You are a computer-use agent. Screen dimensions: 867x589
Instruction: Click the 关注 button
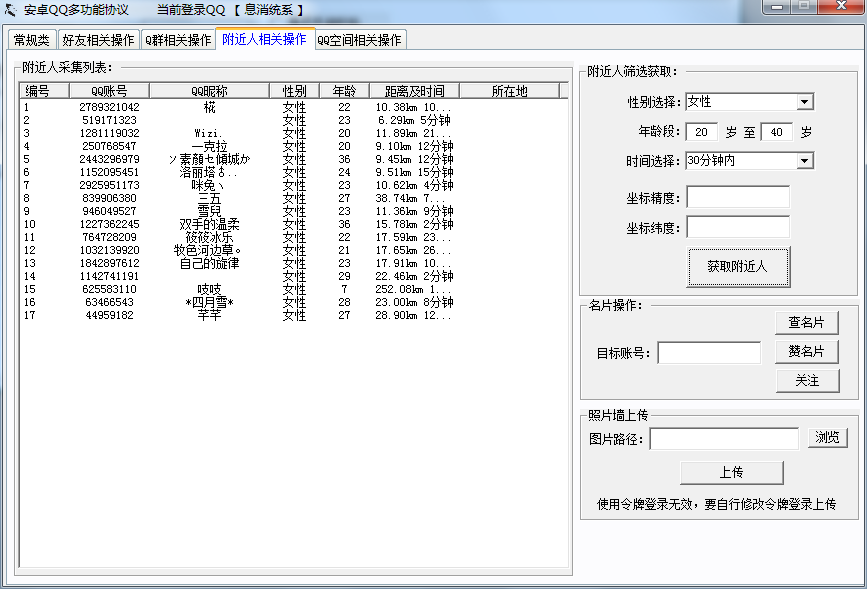(807, 380)
